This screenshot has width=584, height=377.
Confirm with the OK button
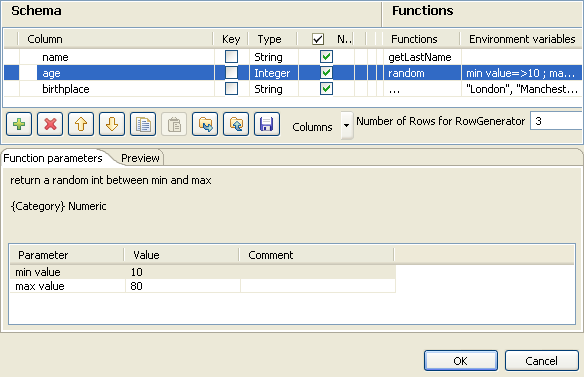click(x=461, y=361)
